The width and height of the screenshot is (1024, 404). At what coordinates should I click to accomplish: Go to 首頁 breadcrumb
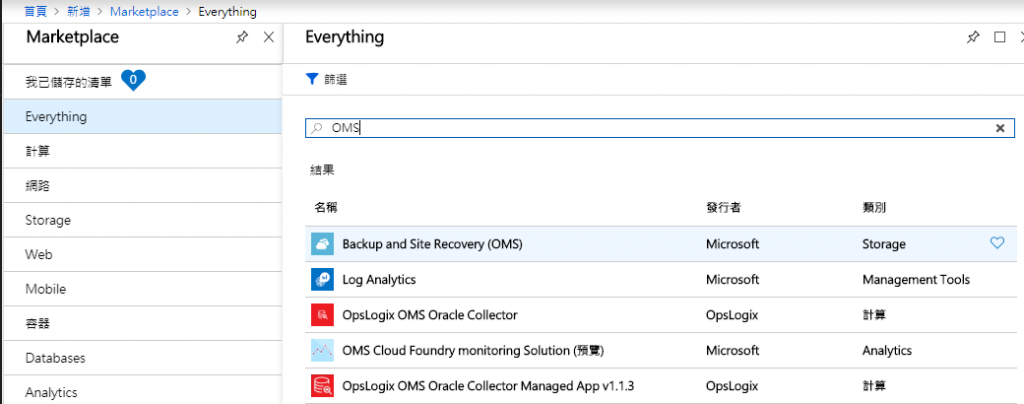(x=35, y=12)
